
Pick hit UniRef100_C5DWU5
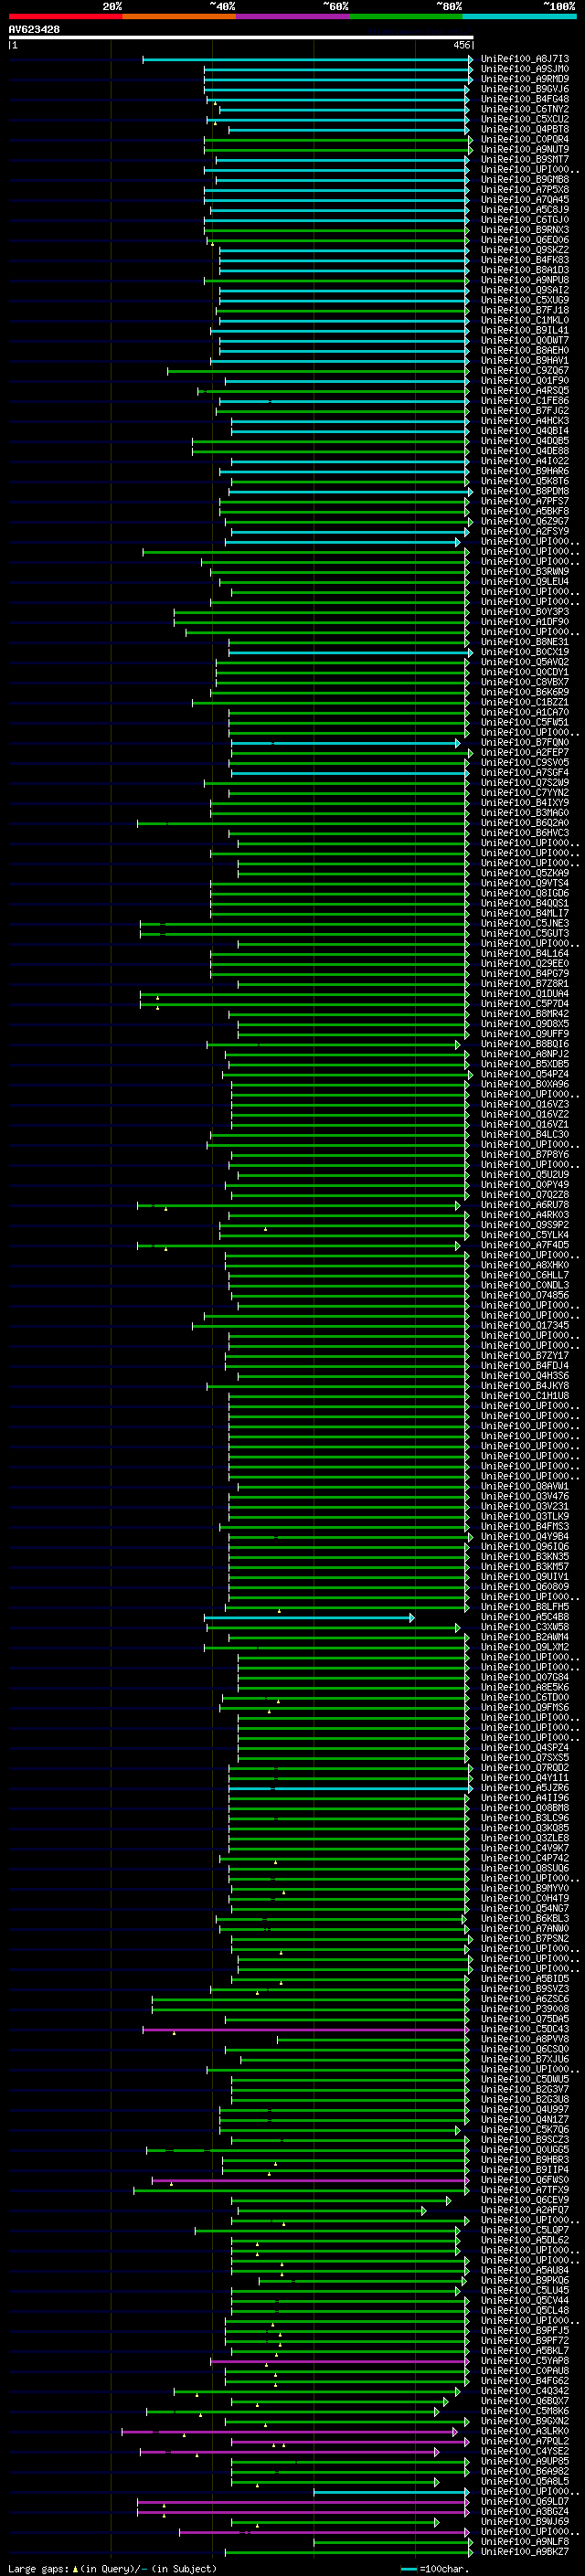pos(525,2079)
